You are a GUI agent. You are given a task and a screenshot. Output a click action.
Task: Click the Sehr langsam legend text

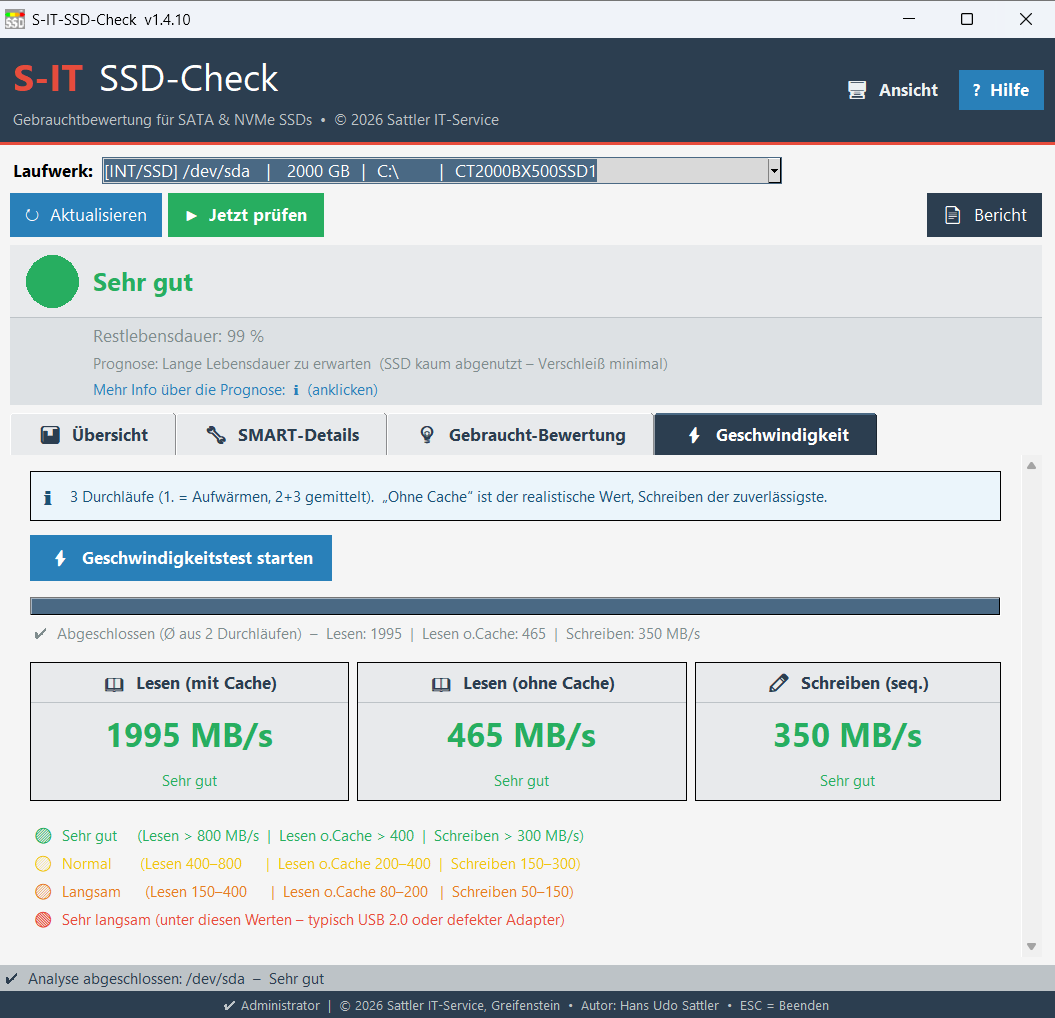tap(313, 920)
